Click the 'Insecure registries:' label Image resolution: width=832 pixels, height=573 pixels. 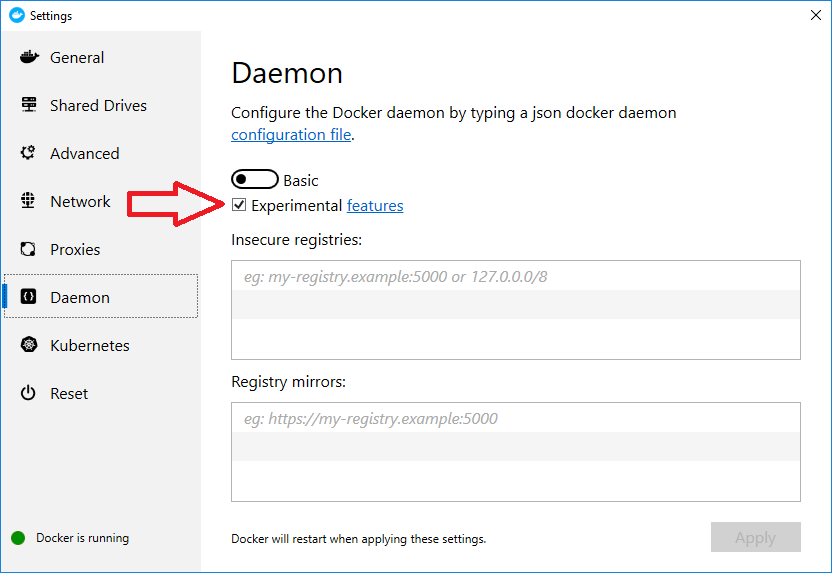297,240
